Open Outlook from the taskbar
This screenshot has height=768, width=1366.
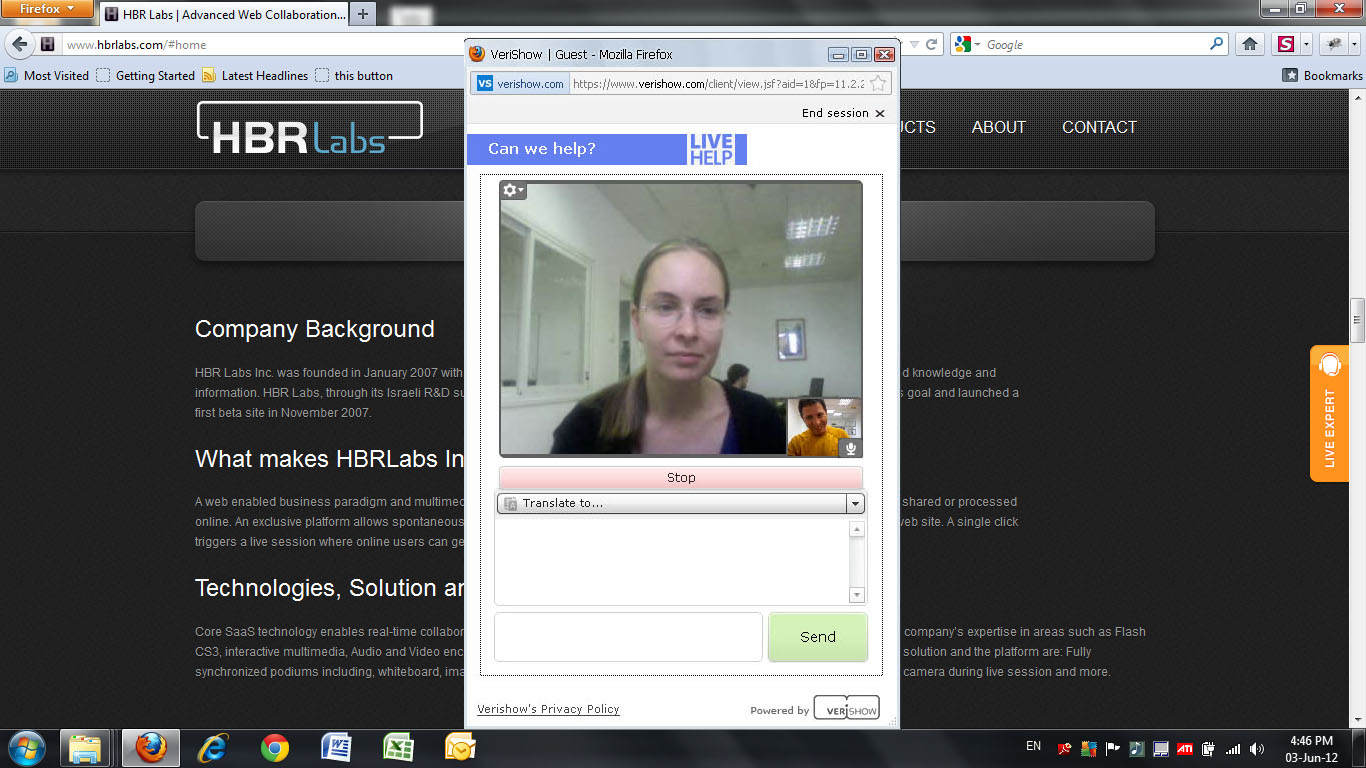click(460, 747)
